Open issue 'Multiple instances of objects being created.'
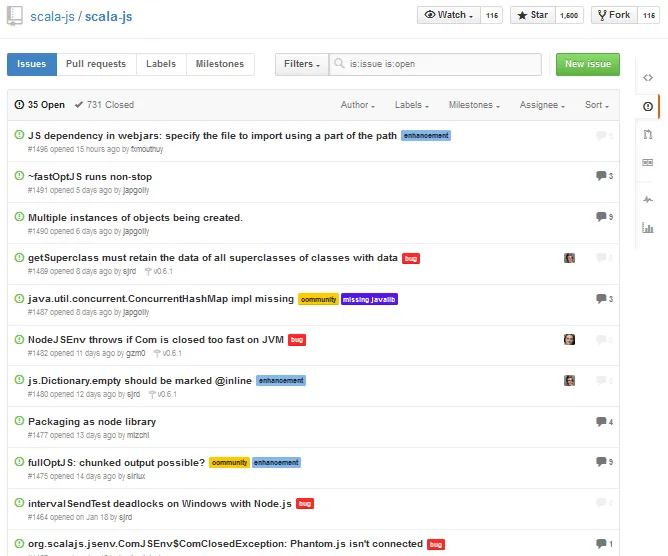The width and height of the screenshot is (668, 556). click(x=135, y=217)
